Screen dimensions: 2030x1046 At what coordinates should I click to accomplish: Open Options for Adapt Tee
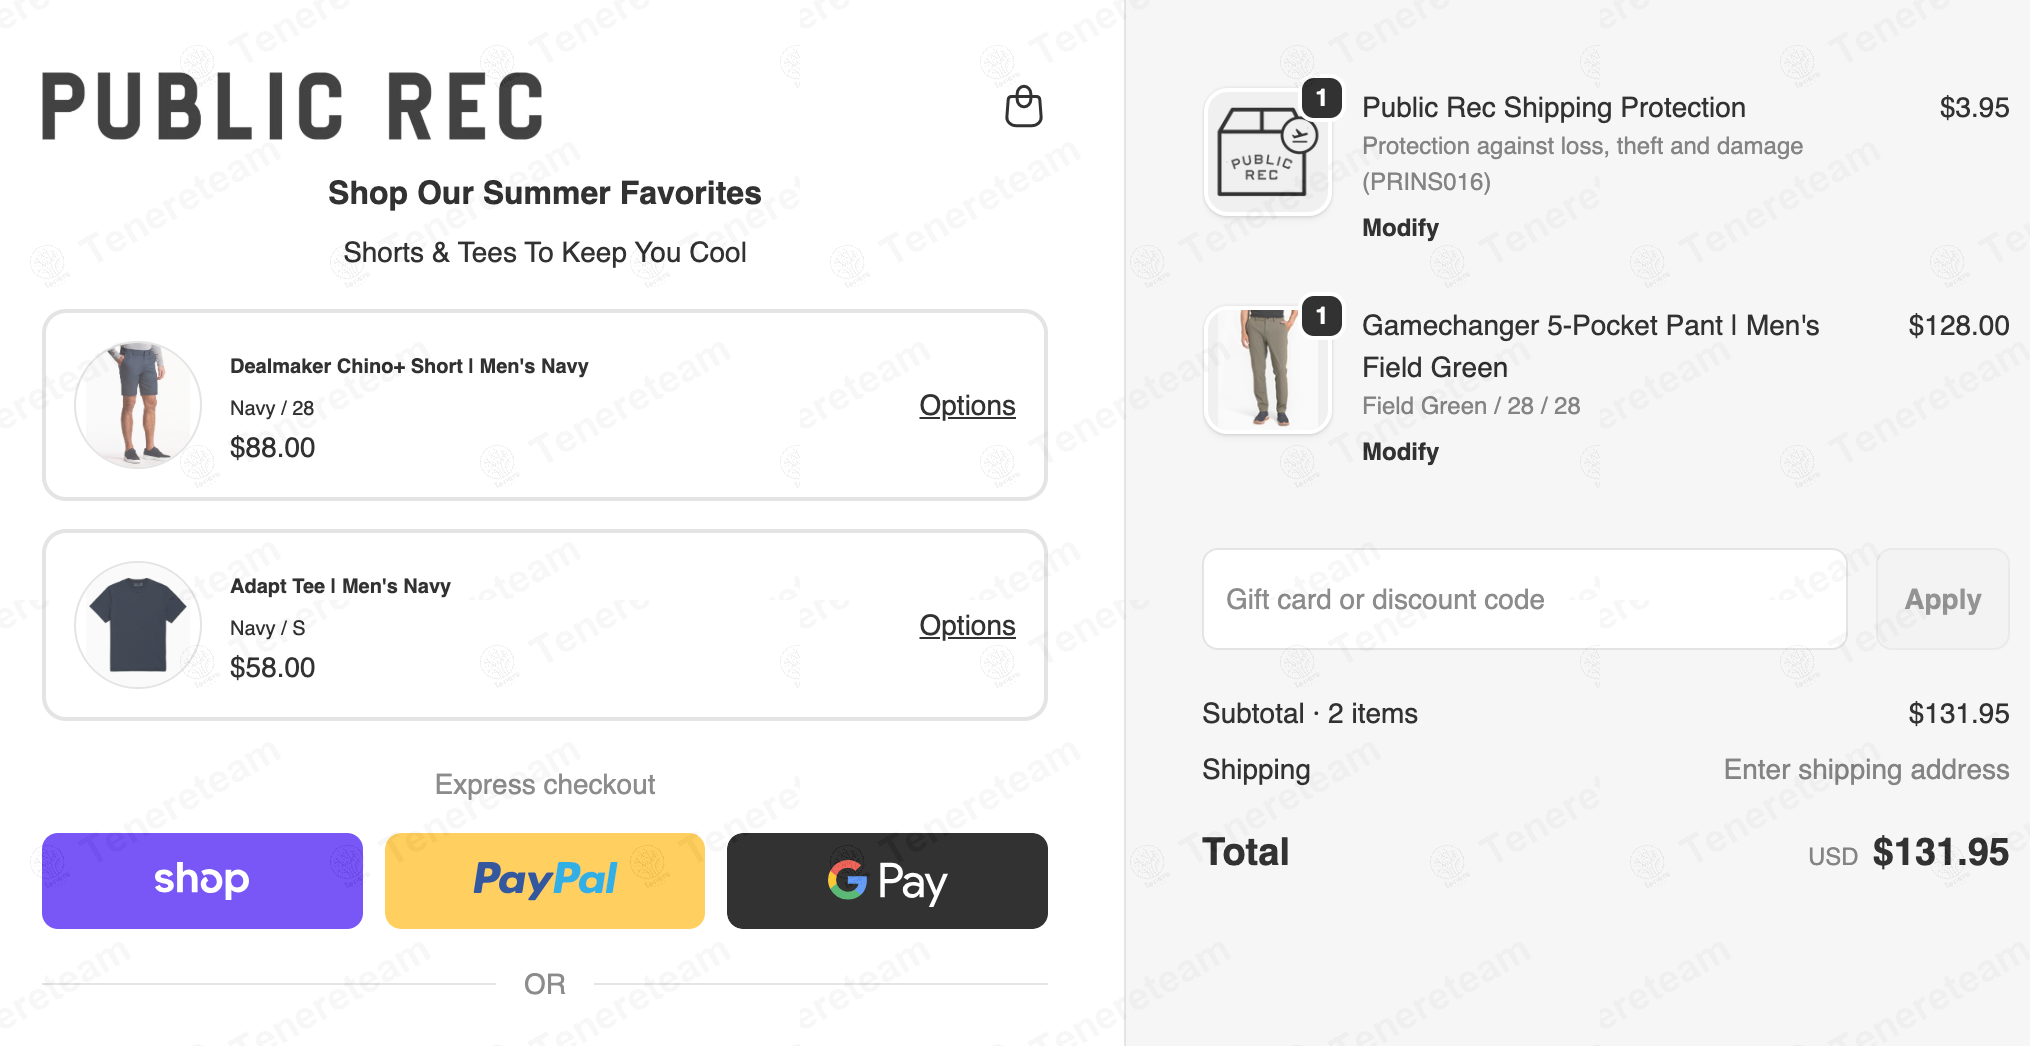[x=967, y=625]
